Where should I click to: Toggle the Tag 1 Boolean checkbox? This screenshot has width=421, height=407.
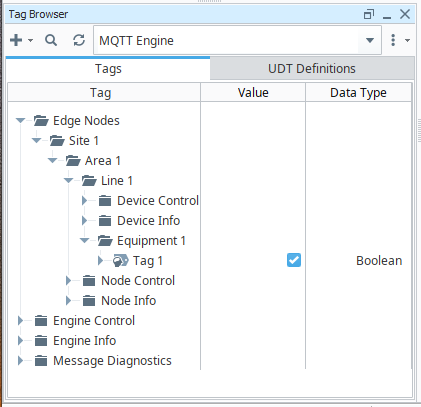click(x=294, y=260)
